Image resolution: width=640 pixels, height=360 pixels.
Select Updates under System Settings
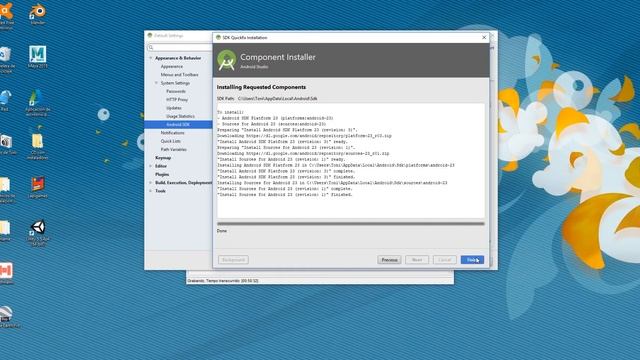click(173, 108)
